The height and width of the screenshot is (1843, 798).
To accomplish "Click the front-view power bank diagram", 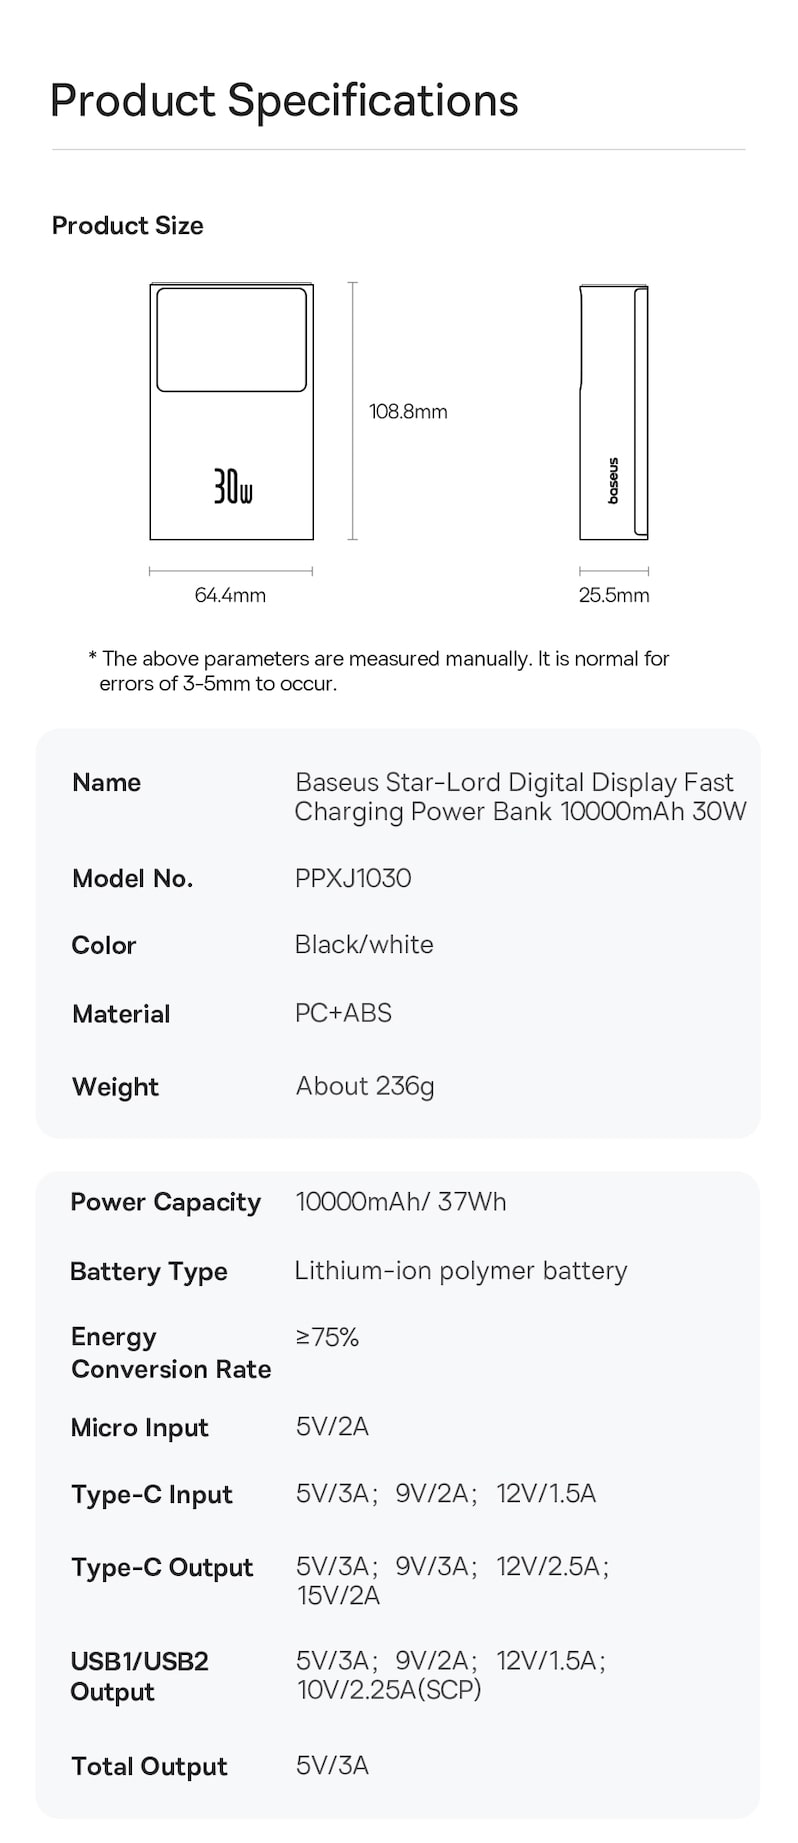I will point(231,411).
